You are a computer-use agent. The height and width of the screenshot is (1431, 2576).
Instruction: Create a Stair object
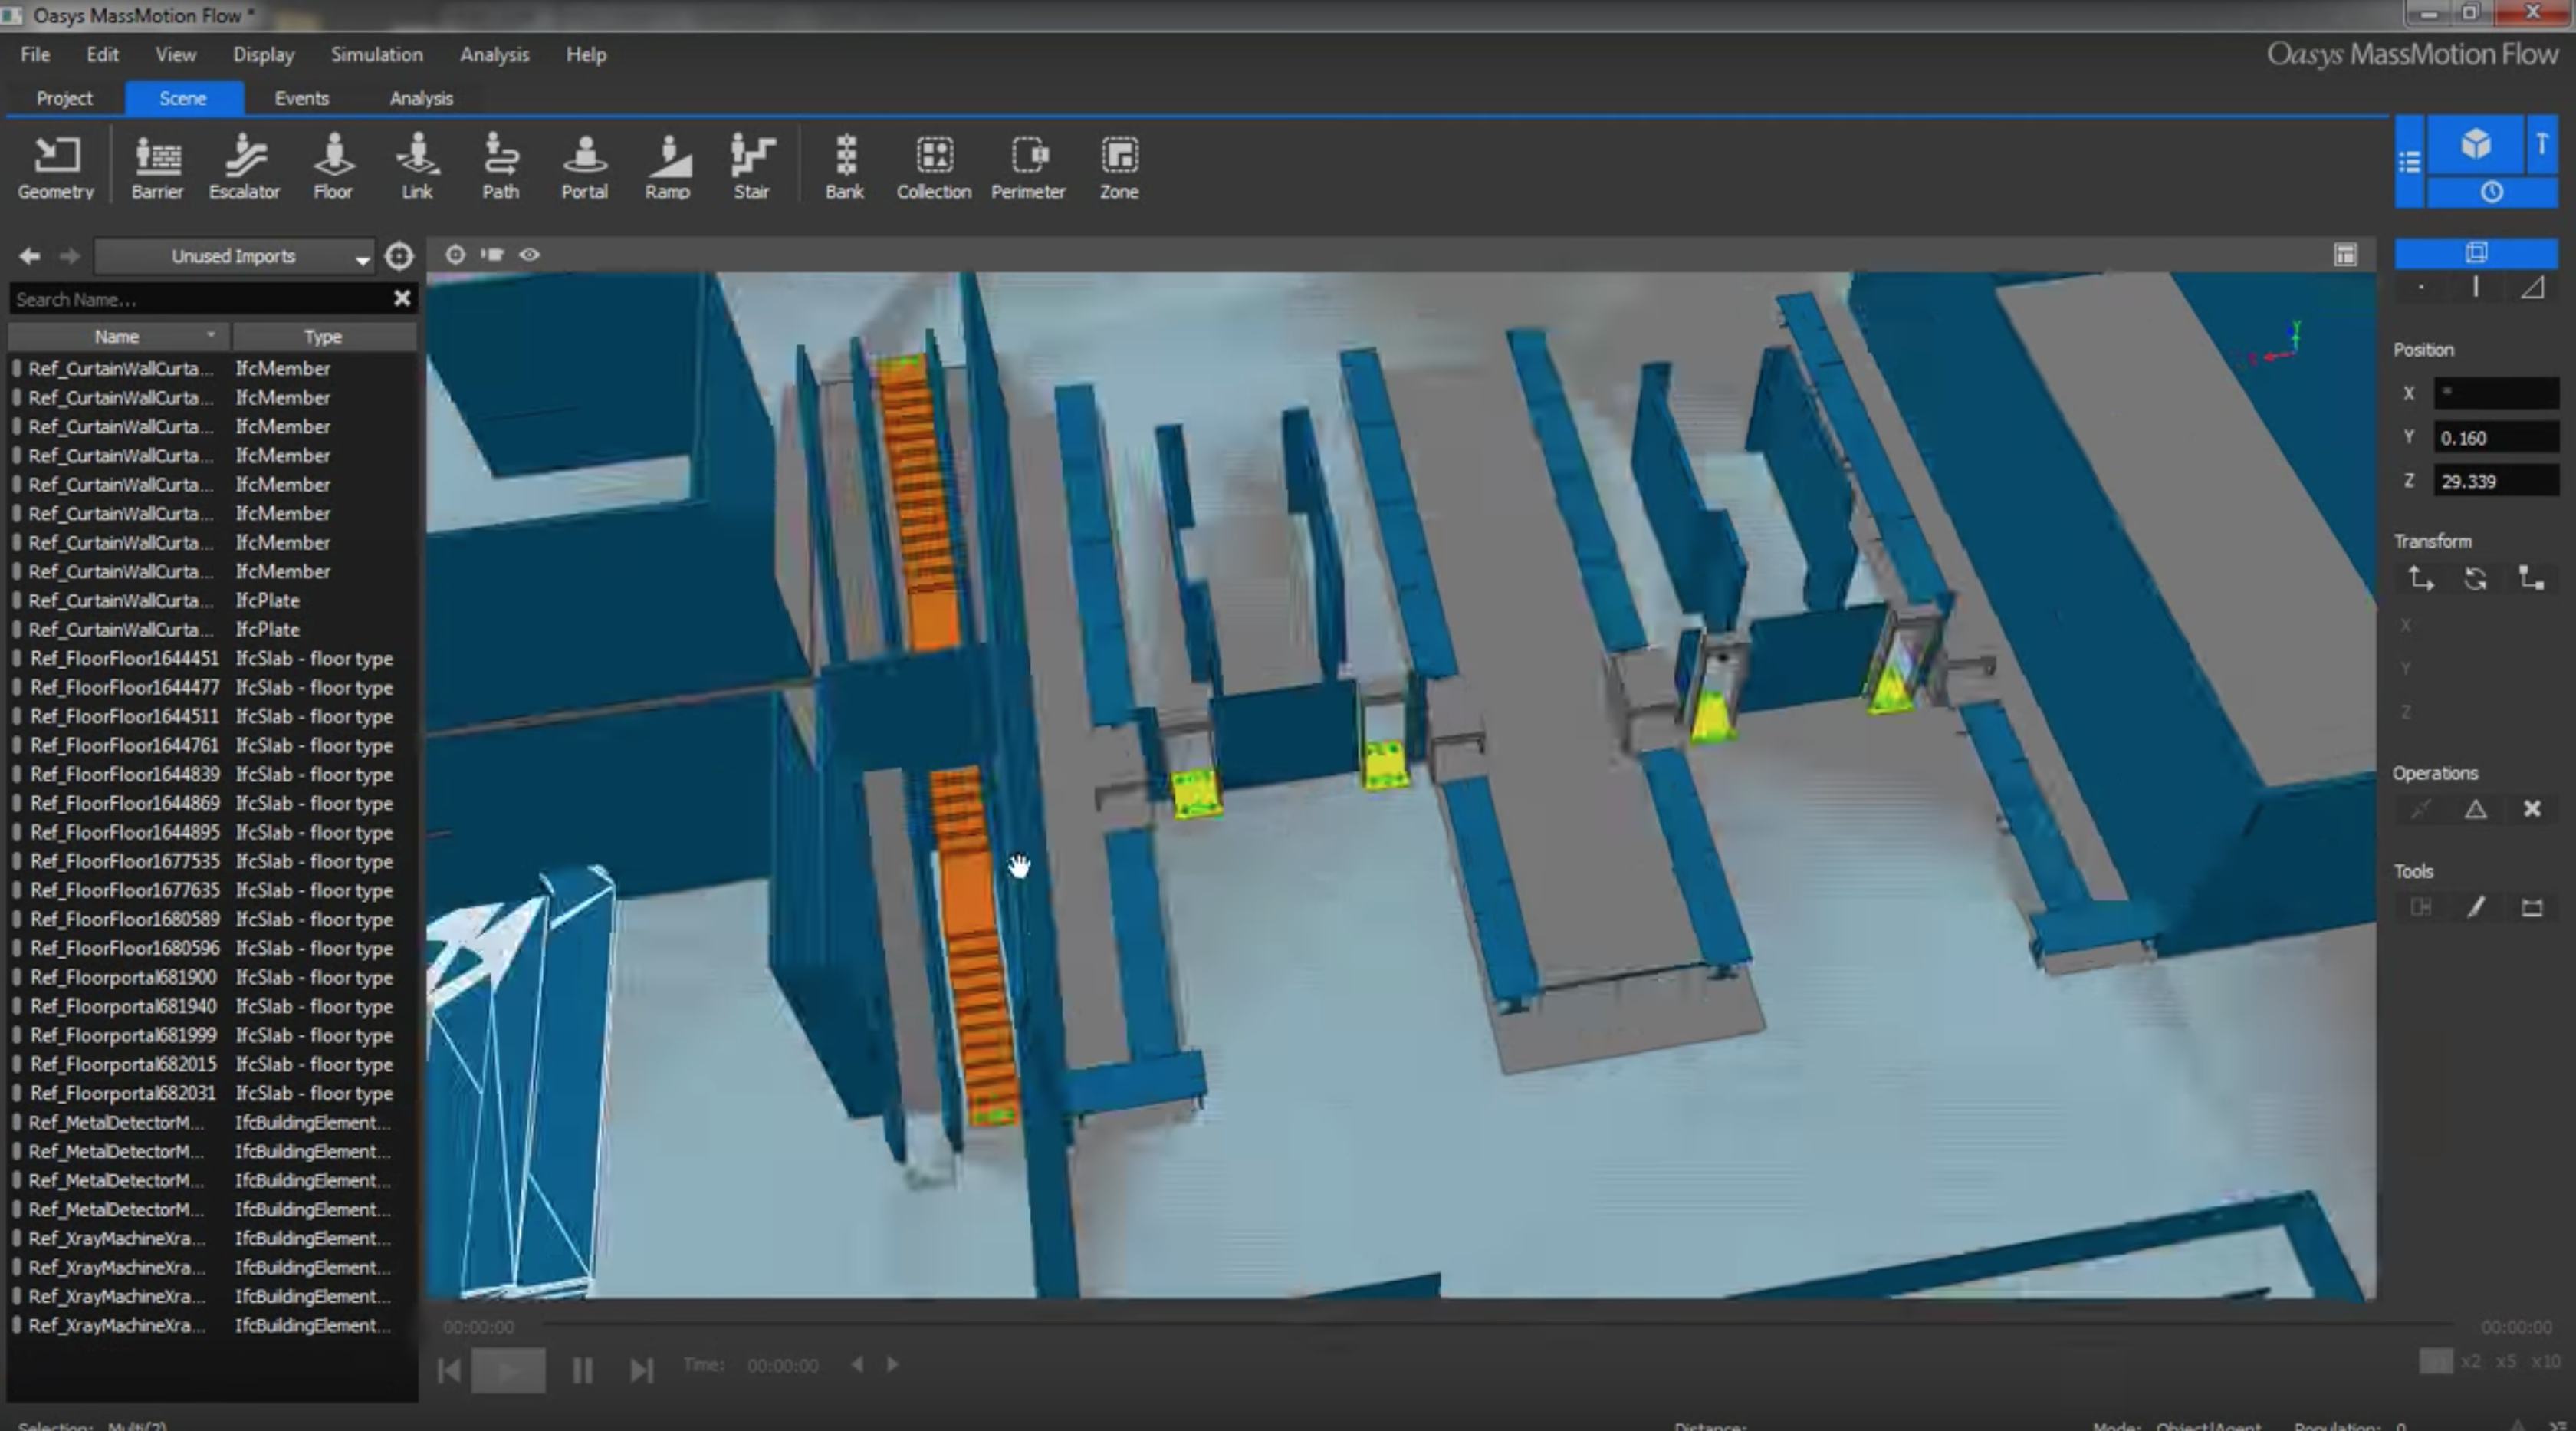752,168
